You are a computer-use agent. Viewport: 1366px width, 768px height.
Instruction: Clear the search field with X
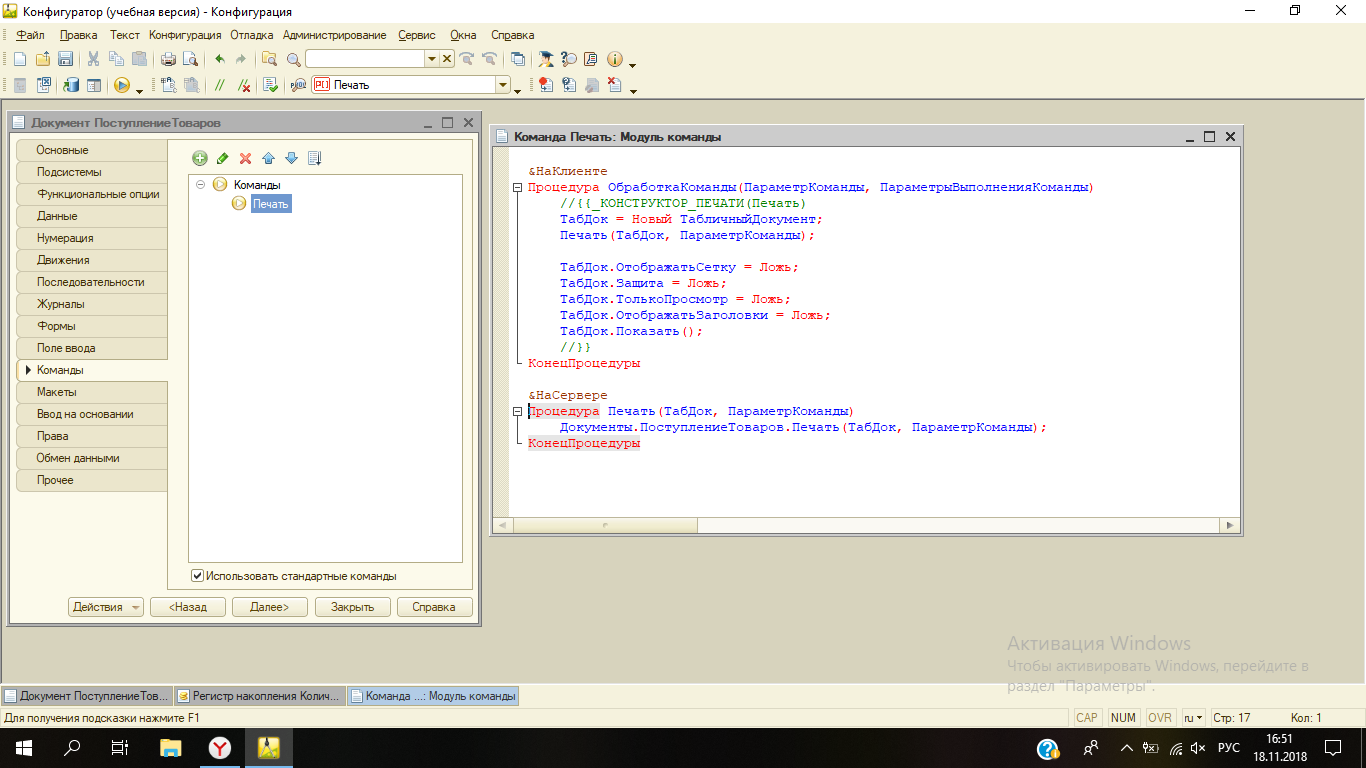(447, 59)
